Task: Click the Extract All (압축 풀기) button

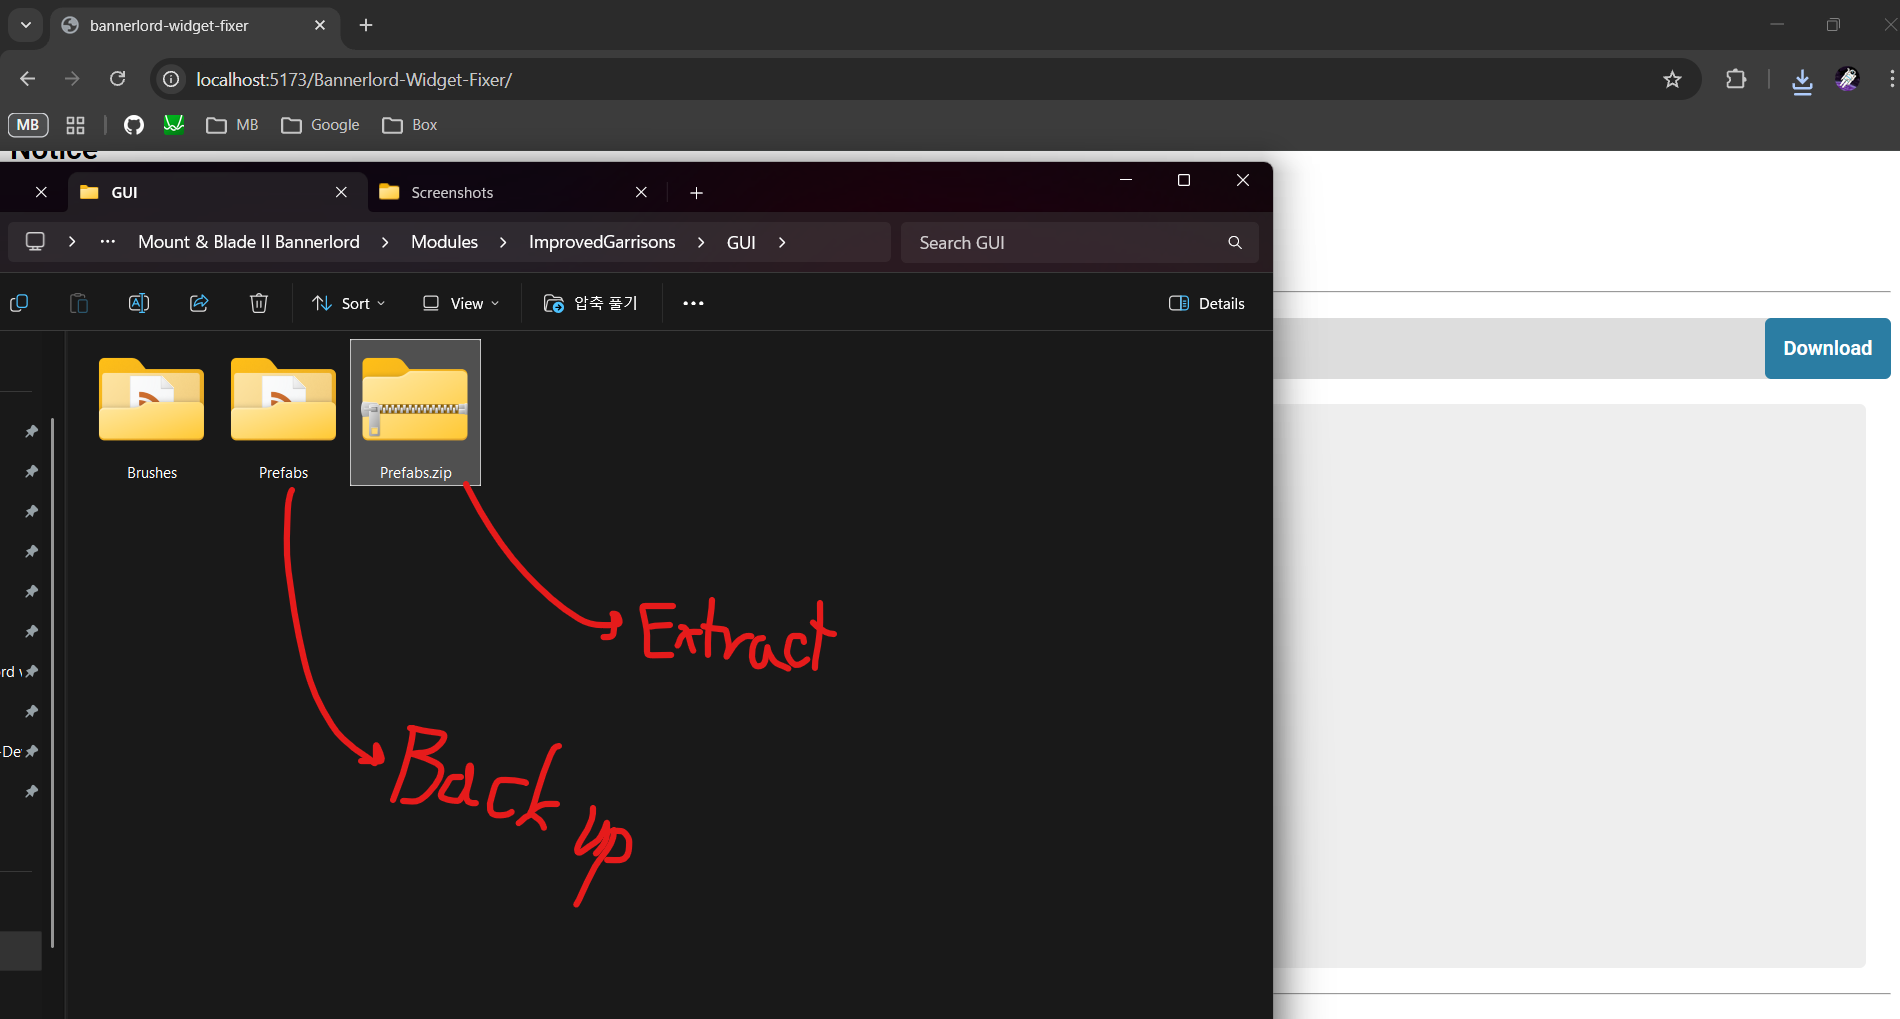Action: coord(590,303)
